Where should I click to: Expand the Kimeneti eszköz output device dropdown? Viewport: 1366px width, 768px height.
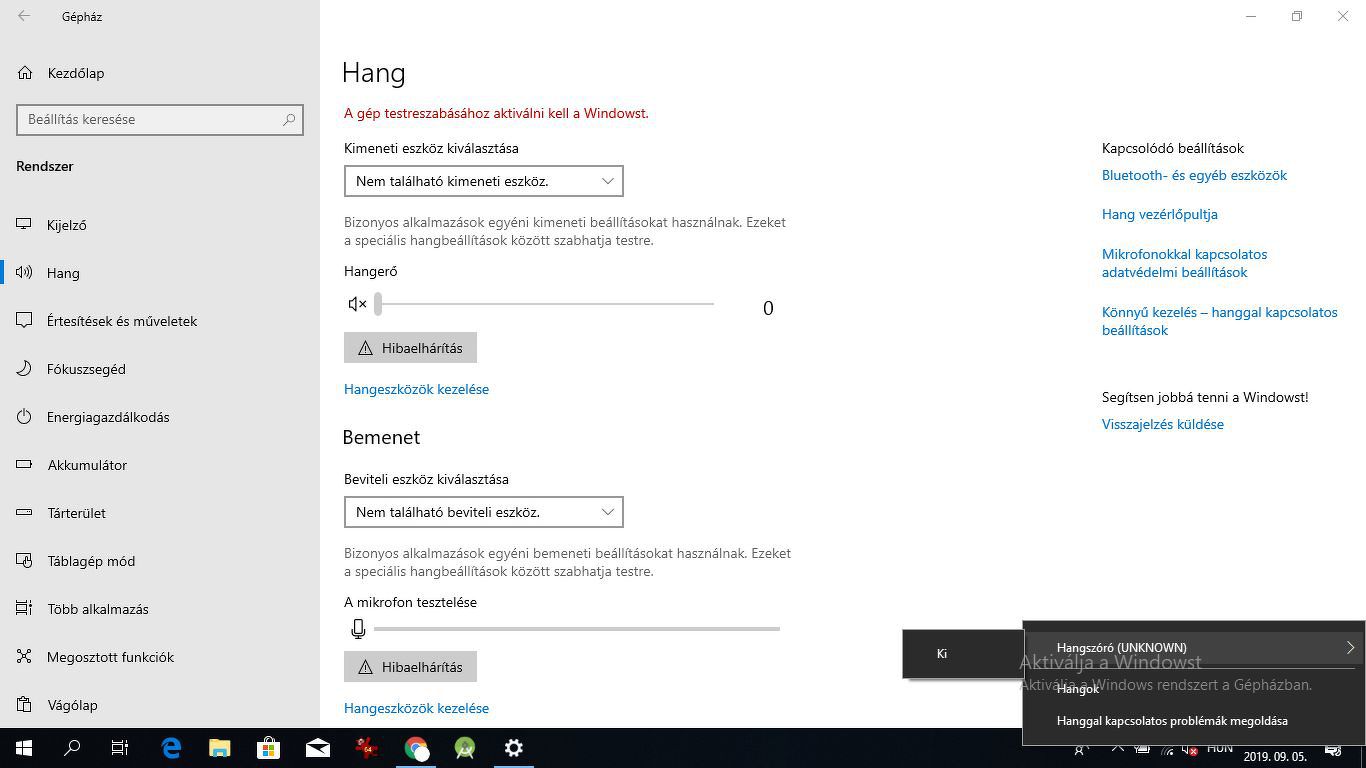click(484, 181)
